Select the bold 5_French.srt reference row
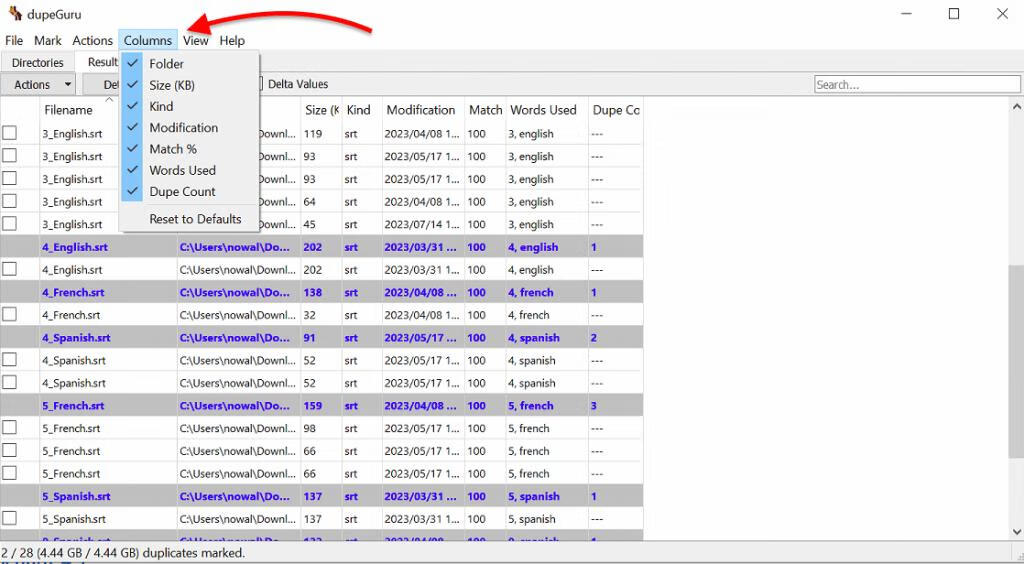This screenshot has height=564, width=1024. tap(321, 405)
